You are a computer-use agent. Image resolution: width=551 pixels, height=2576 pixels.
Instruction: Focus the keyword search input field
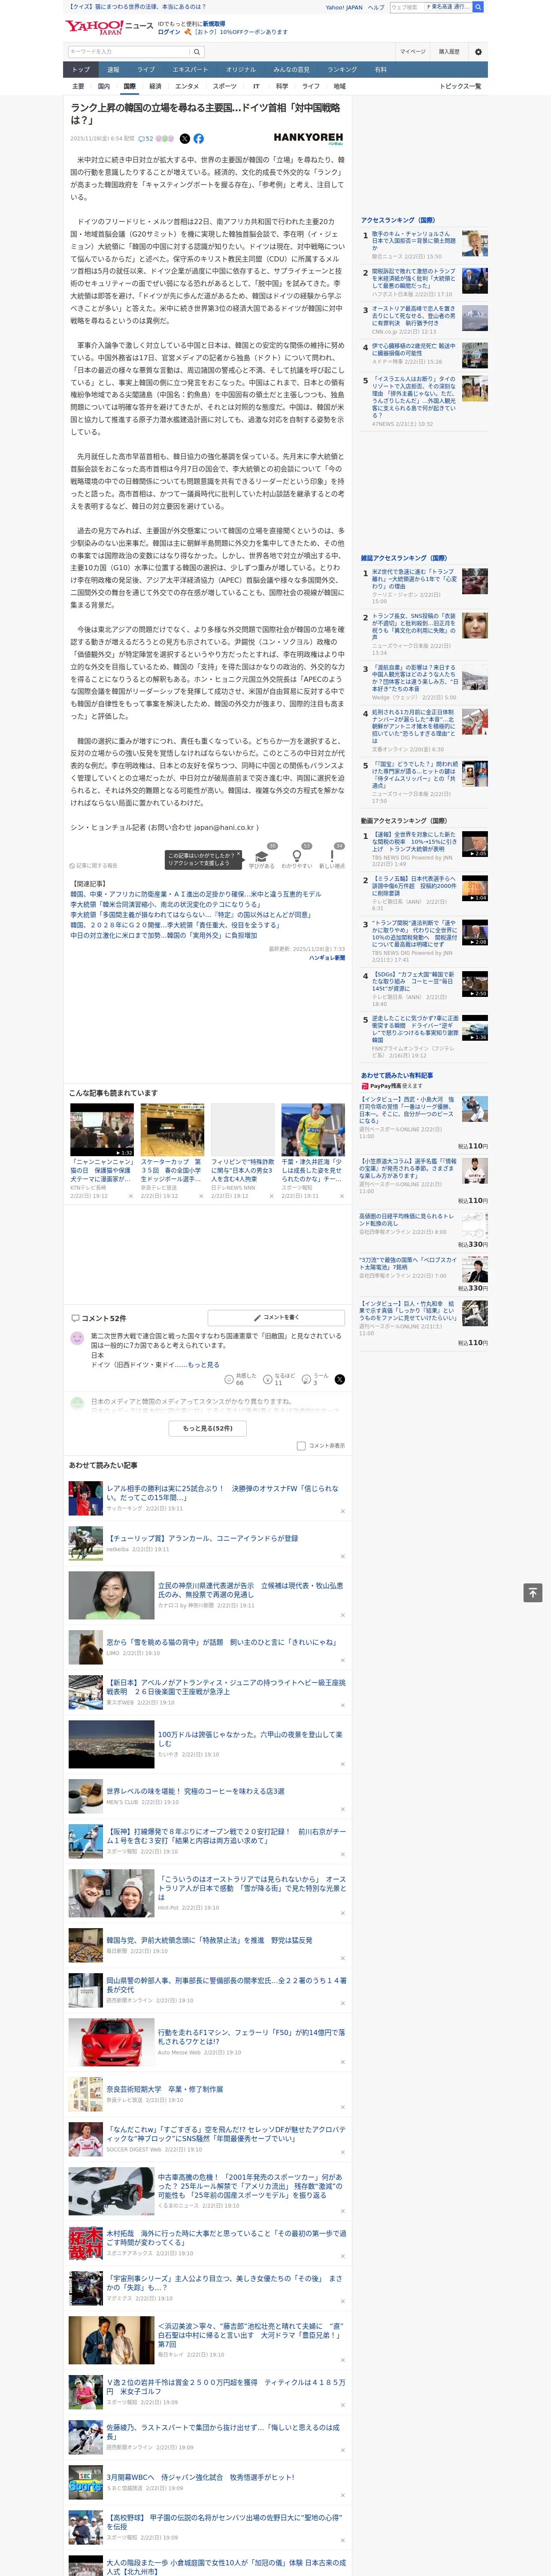click(129, 51)
